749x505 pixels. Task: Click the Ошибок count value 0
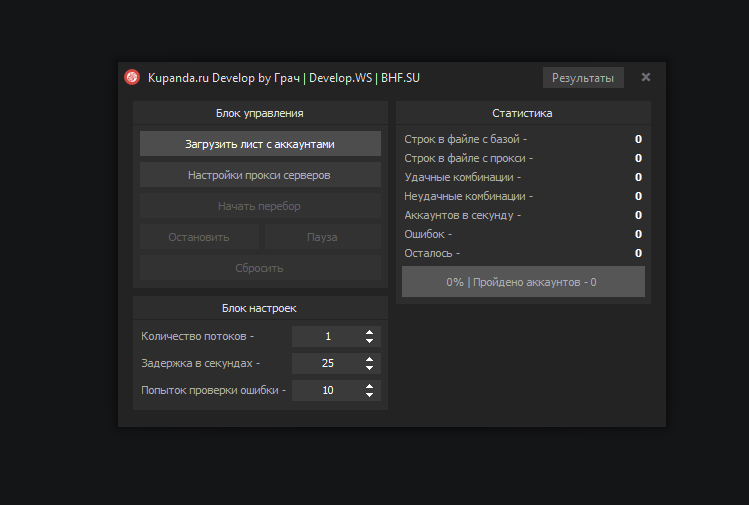638,234
